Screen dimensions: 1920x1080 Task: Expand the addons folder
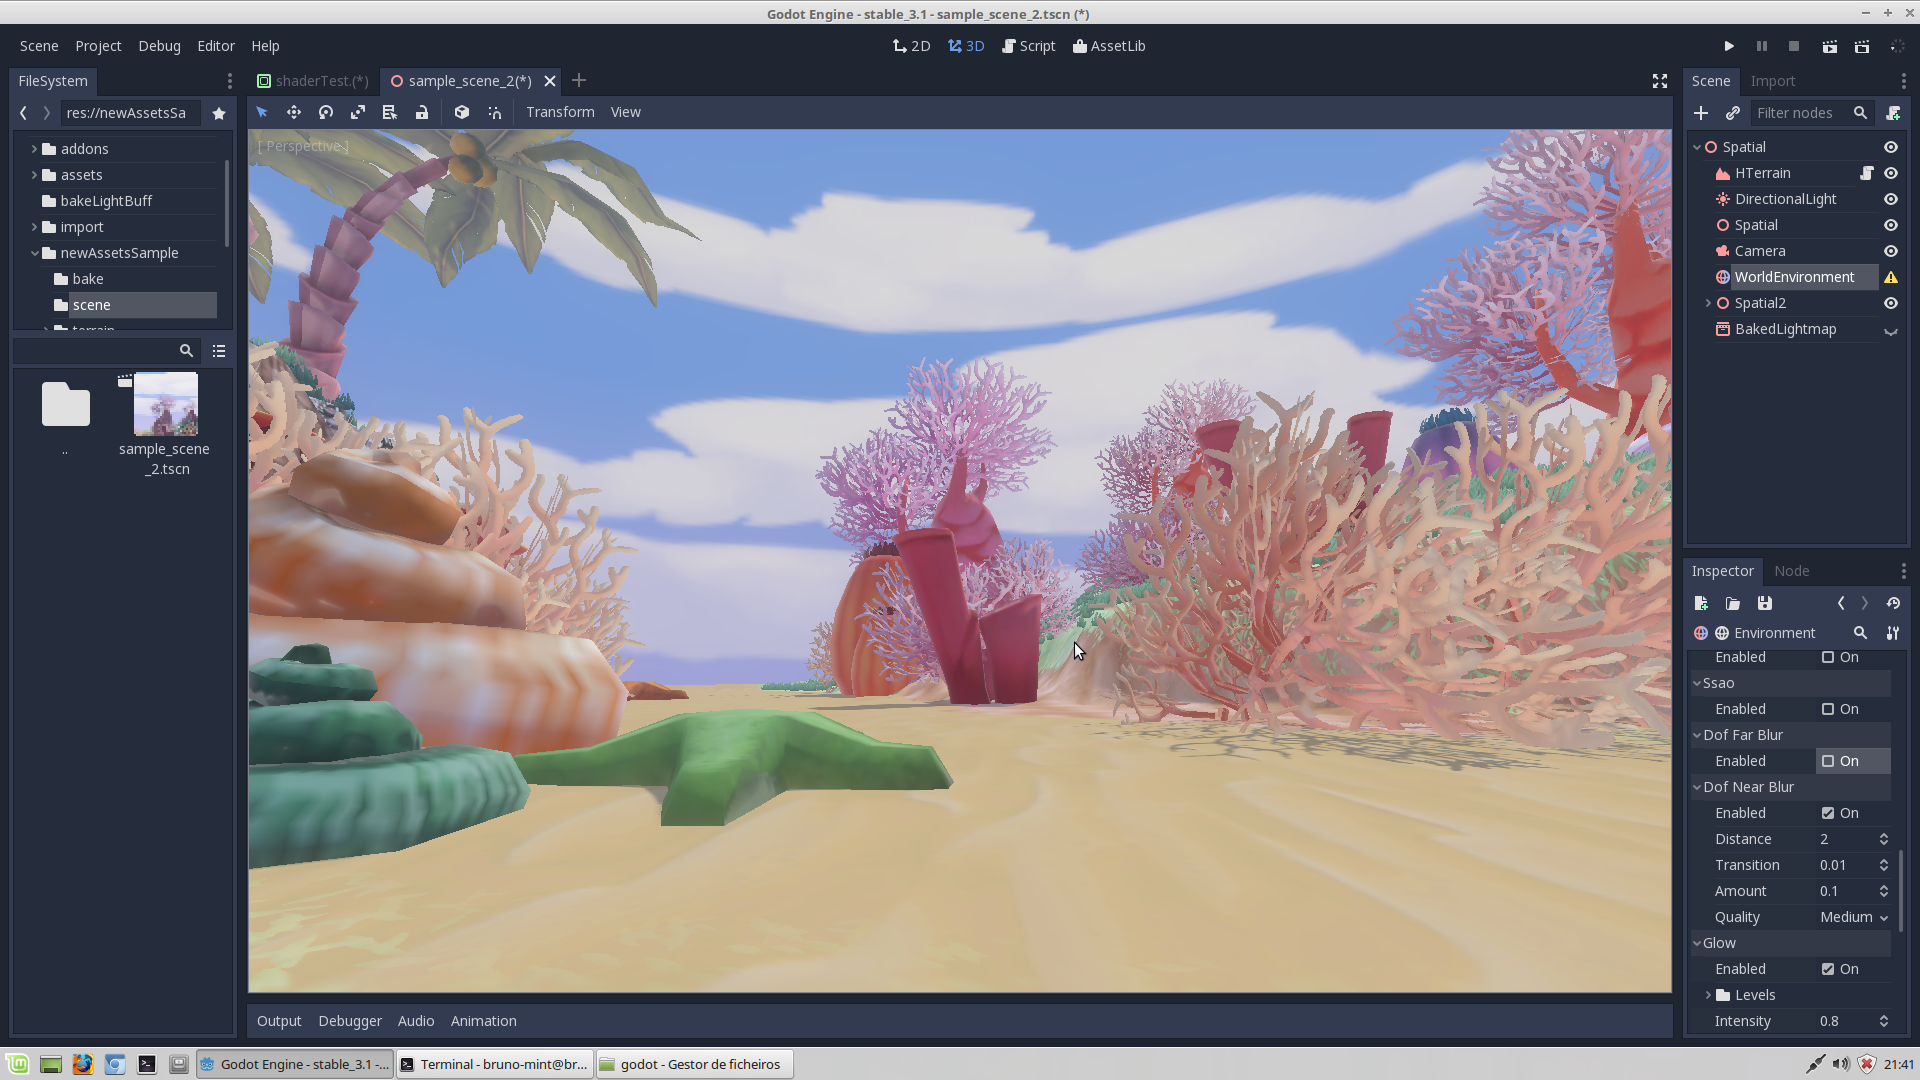point(34,149)
